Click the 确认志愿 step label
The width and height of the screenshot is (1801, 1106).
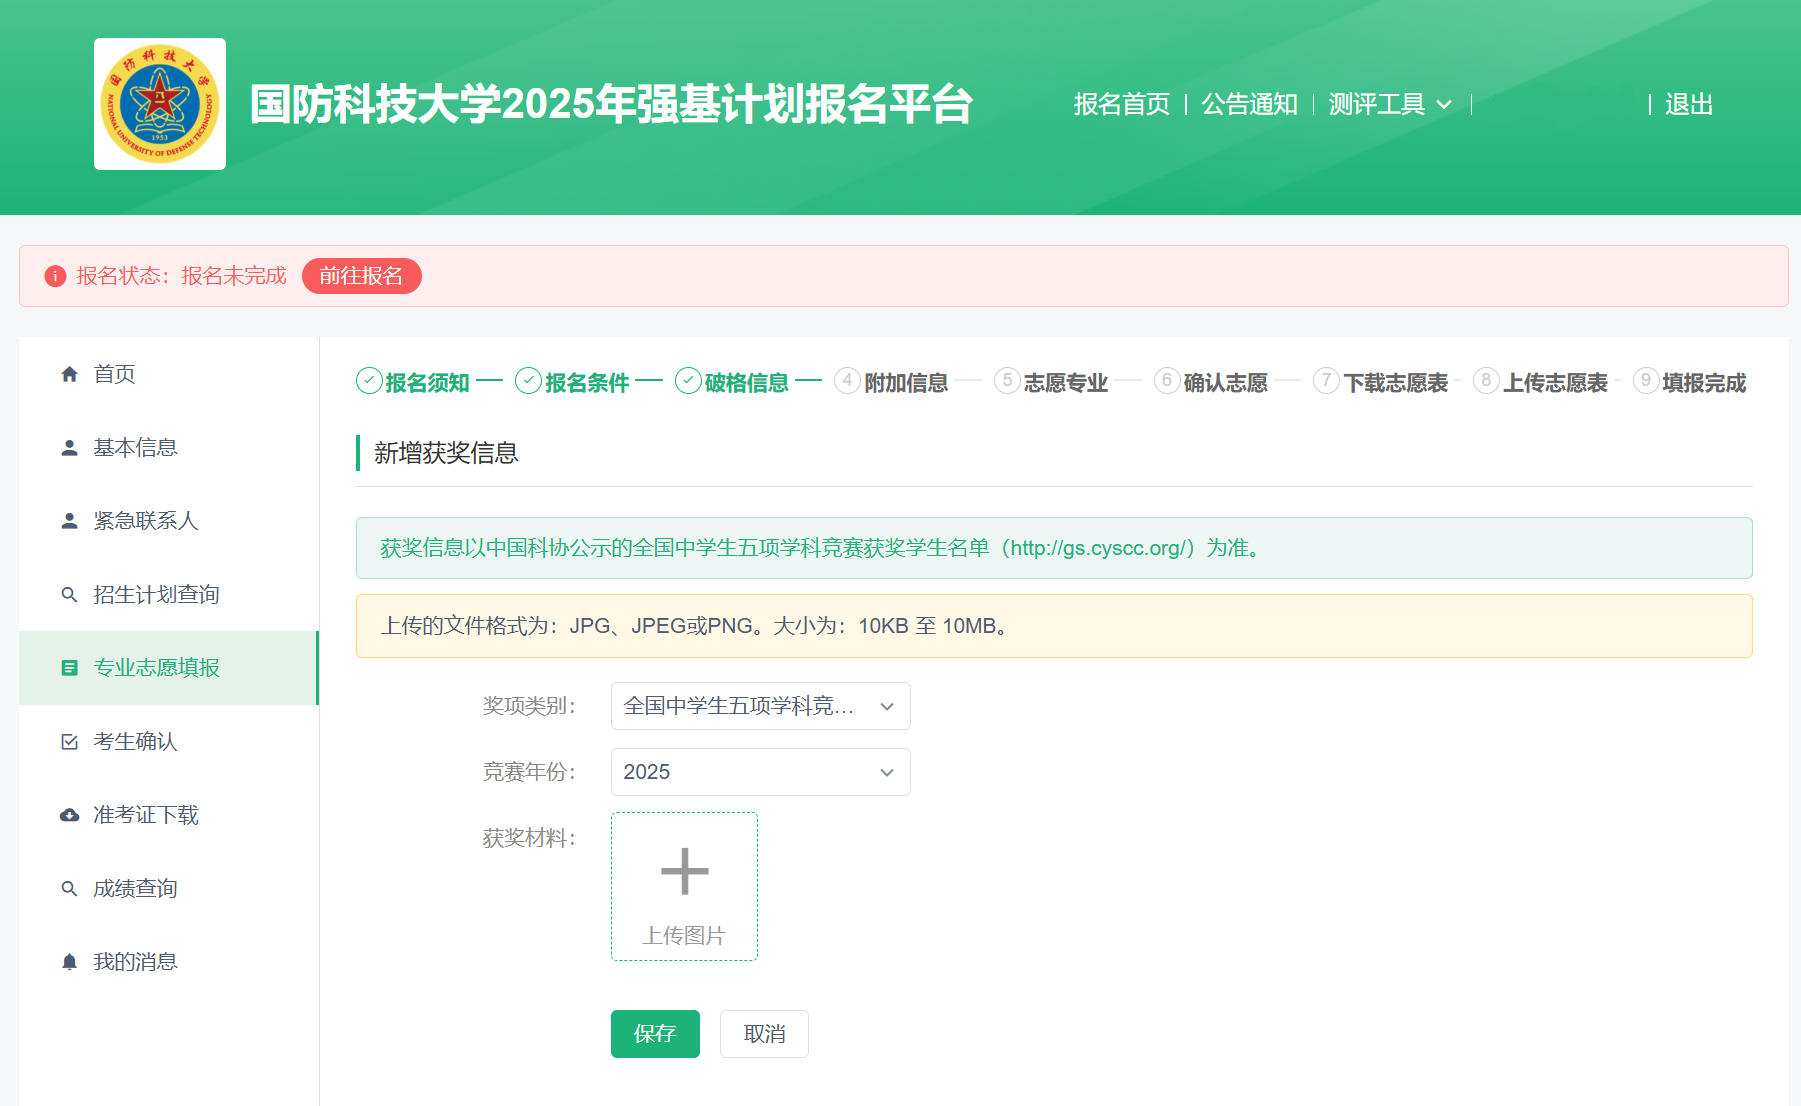coord(1226,383)
